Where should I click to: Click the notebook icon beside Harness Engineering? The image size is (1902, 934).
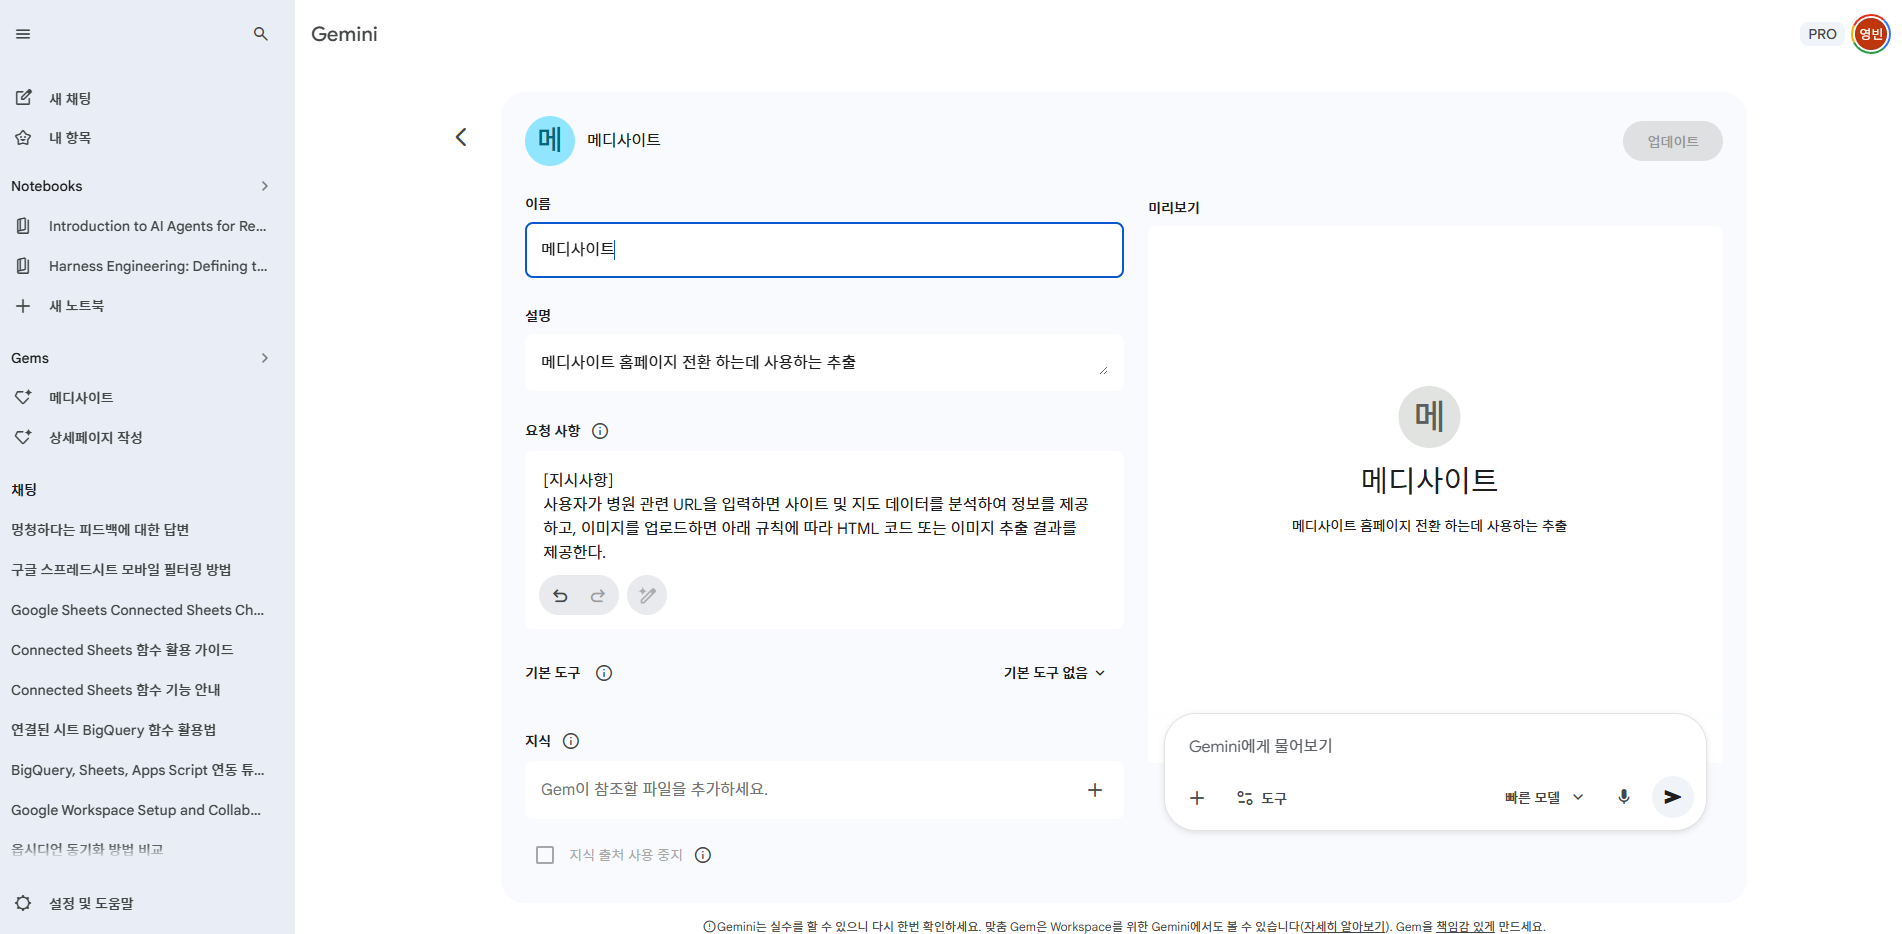tap(23, 266)
